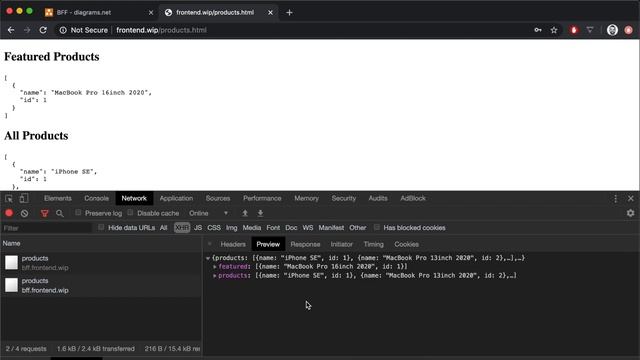
Task: Open the Chrome profile avatar
Action: [612, 30]
